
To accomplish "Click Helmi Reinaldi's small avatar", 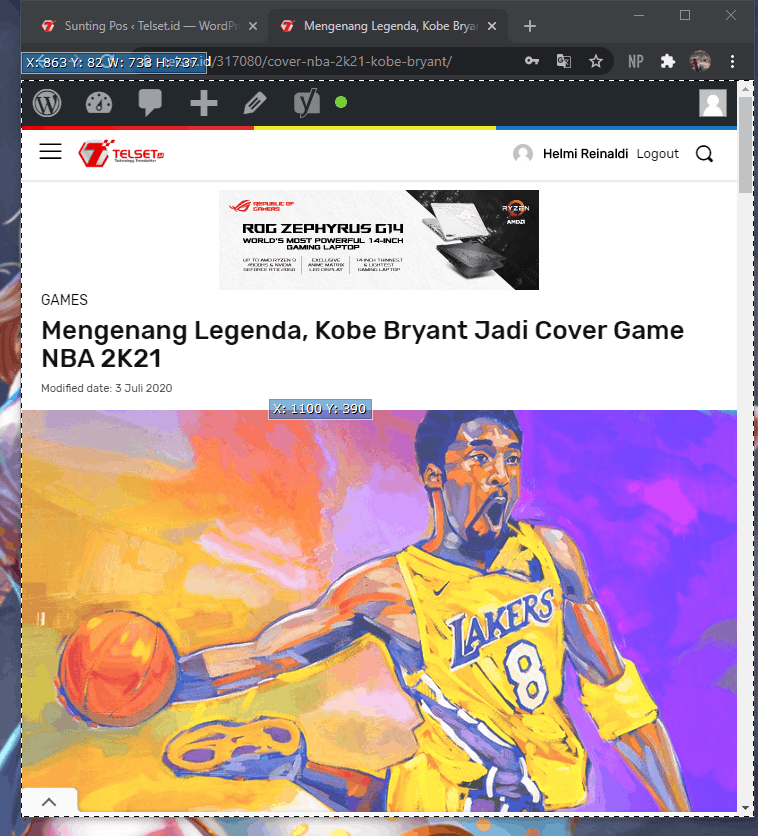I will tap(523, 154).
